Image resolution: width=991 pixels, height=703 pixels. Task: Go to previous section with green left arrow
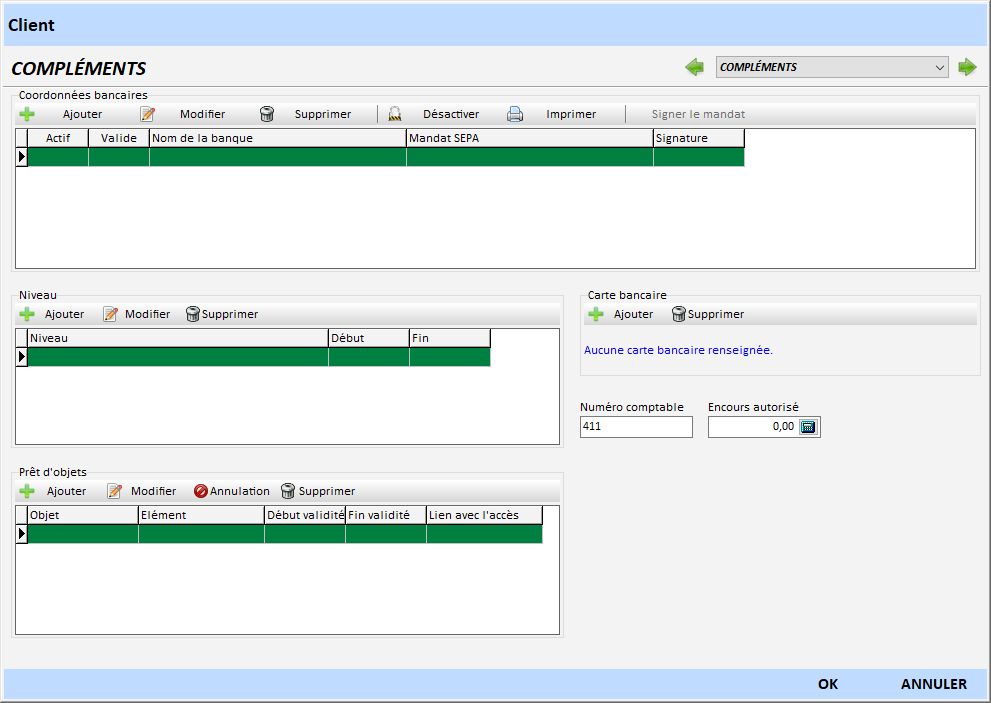(x=694, y=67)
